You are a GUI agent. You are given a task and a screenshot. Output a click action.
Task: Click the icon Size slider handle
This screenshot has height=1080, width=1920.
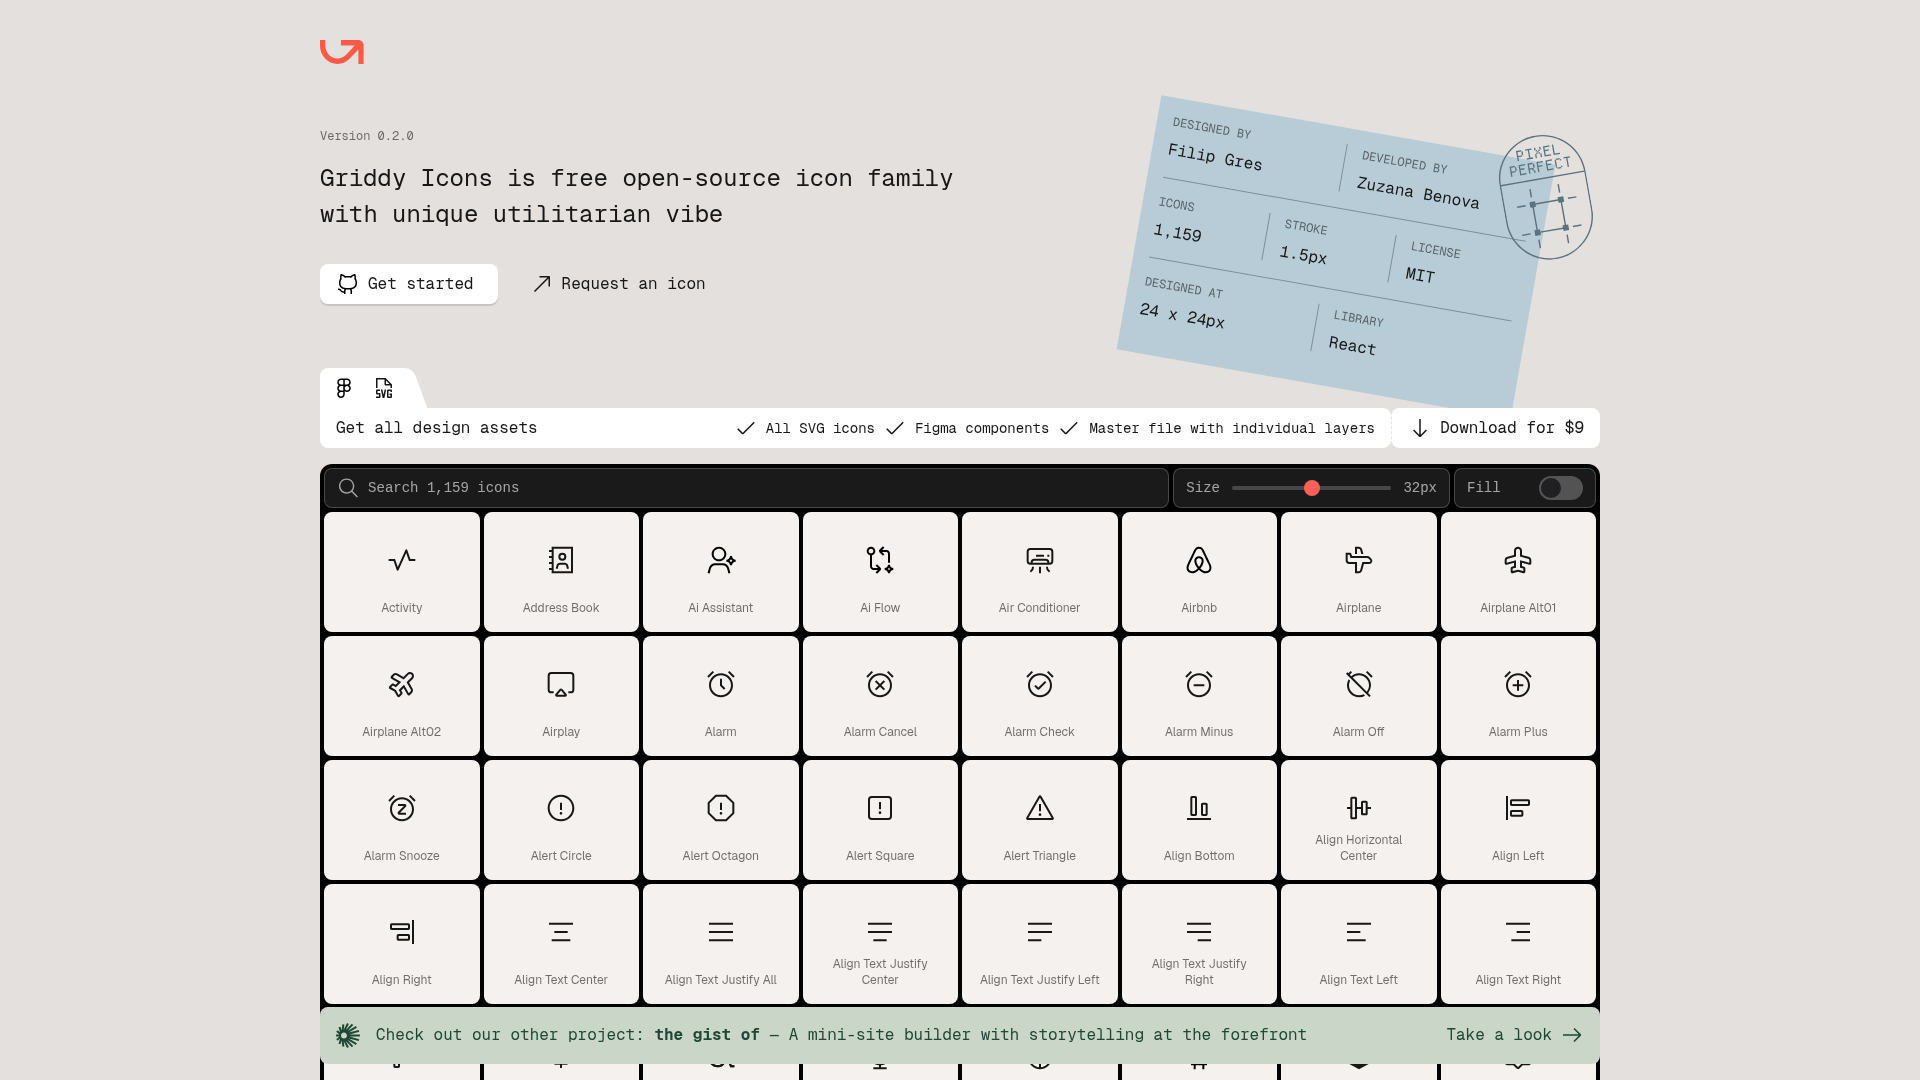click(1312, 488)
